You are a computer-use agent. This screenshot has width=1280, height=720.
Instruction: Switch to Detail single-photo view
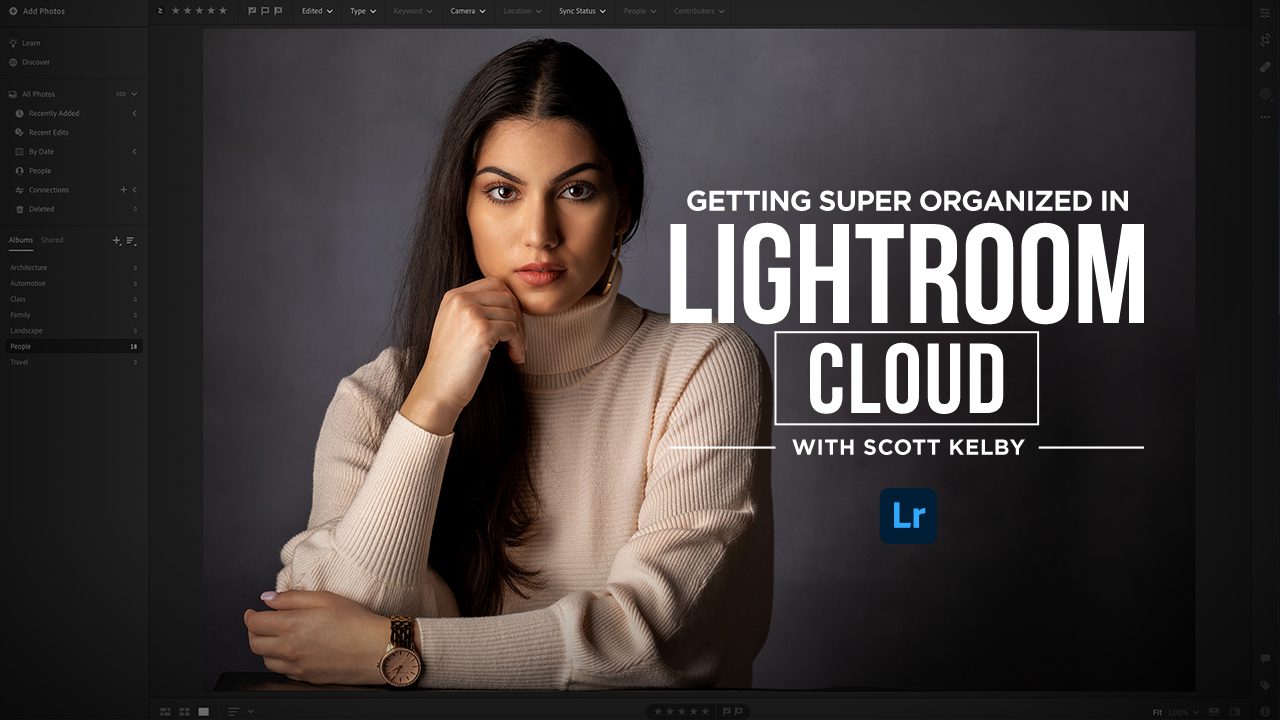[x=203, y=711]
